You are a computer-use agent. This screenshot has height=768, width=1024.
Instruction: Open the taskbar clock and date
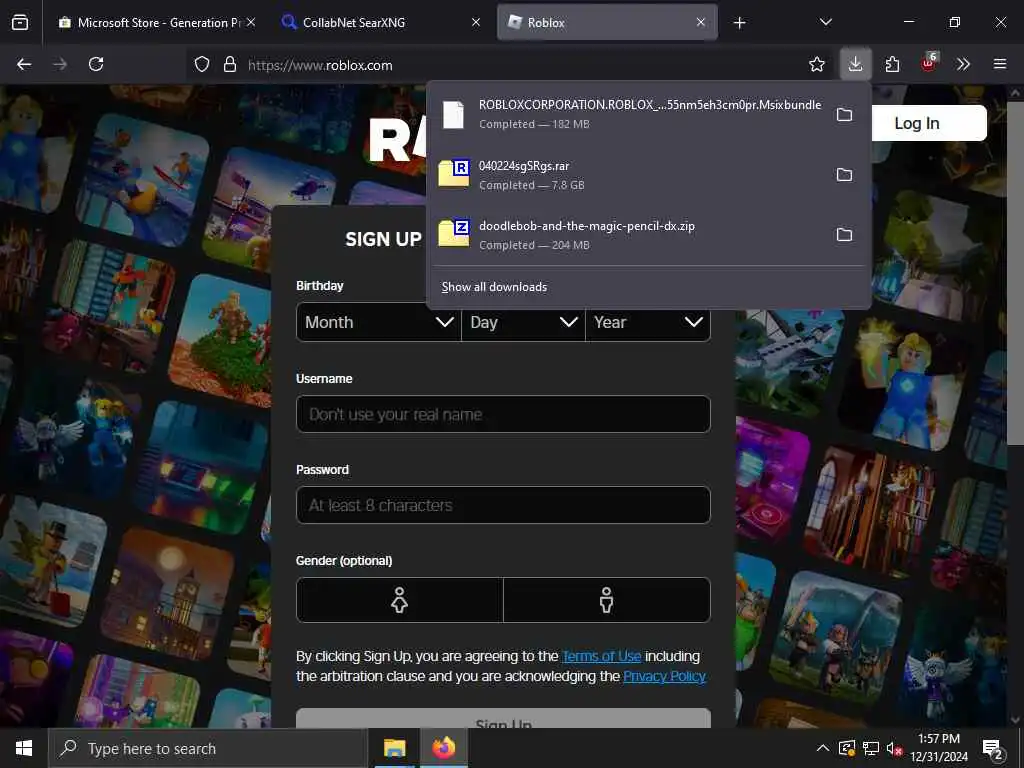(939, 748)
